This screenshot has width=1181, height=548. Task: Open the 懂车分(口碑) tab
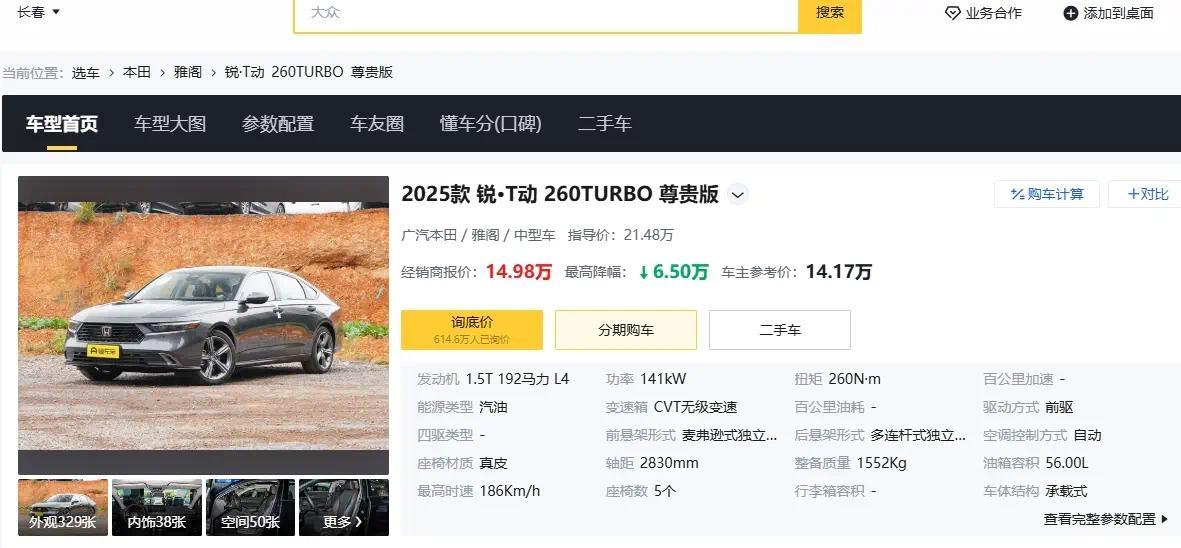[x=490, y=124]
